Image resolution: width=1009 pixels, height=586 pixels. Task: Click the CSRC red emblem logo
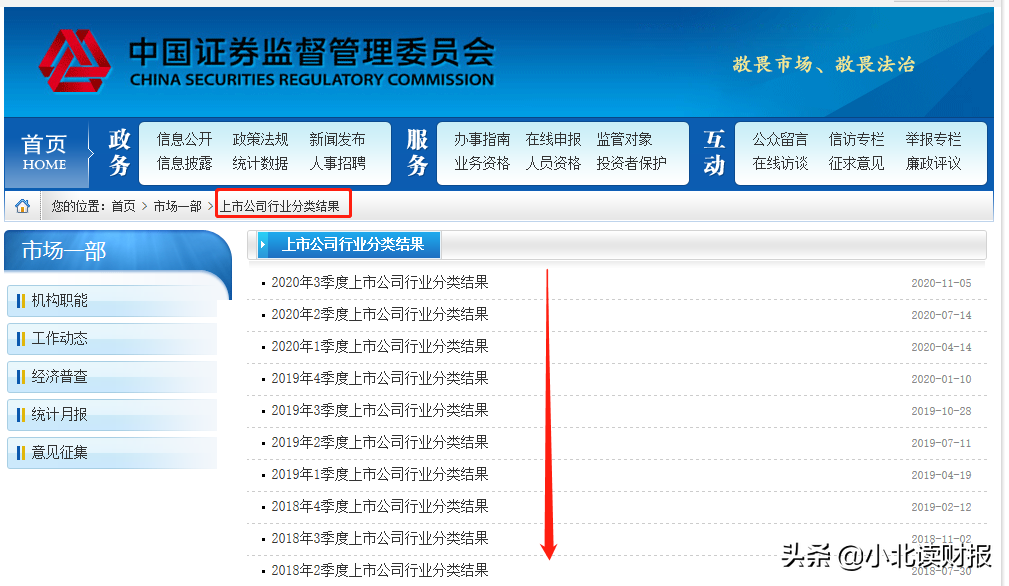[x=77, y=60]
